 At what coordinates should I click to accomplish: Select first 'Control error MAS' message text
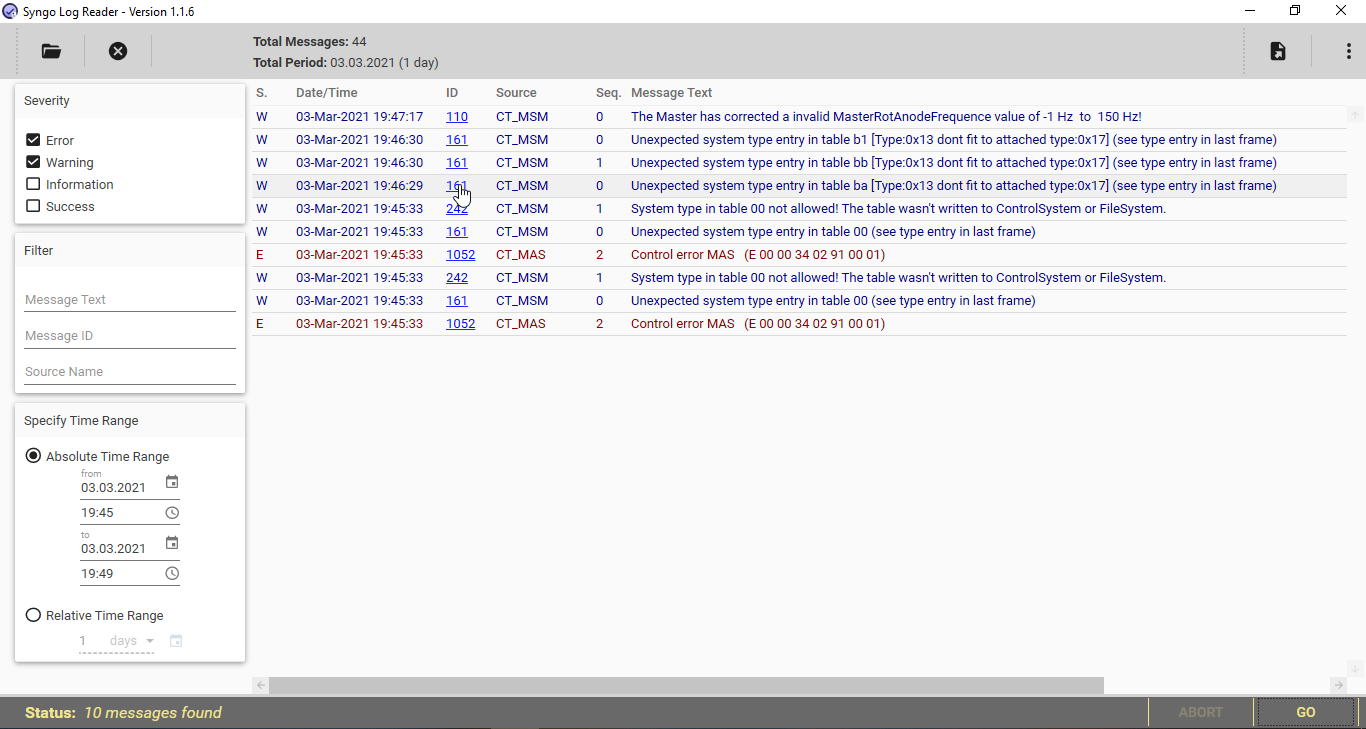[x=757, y=255]
